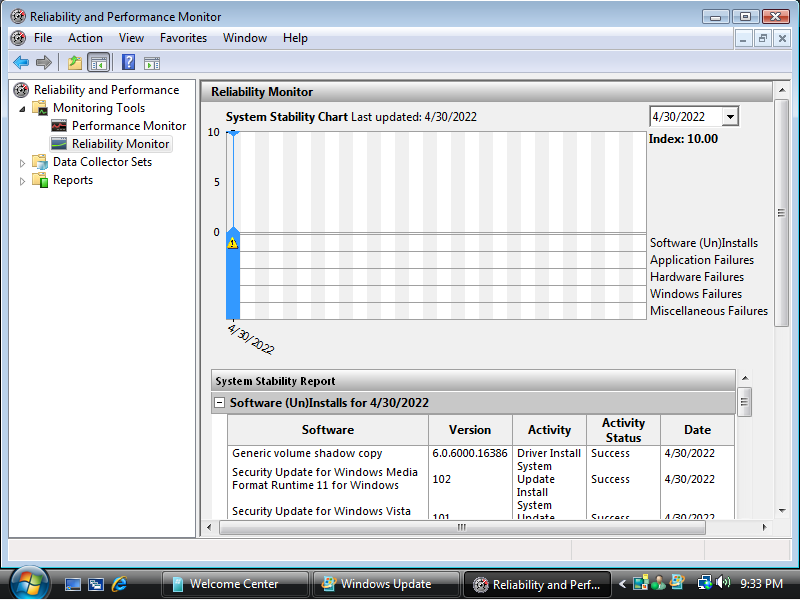Select Performance Monitor in the tree
Screen dimensions: 800x600
(128, 126)
